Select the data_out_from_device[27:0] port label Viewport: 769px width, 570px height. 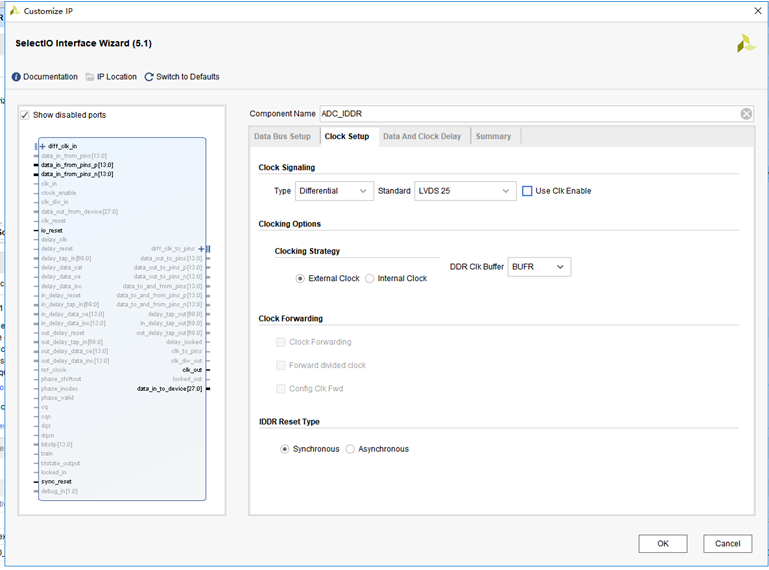[79, 211]
